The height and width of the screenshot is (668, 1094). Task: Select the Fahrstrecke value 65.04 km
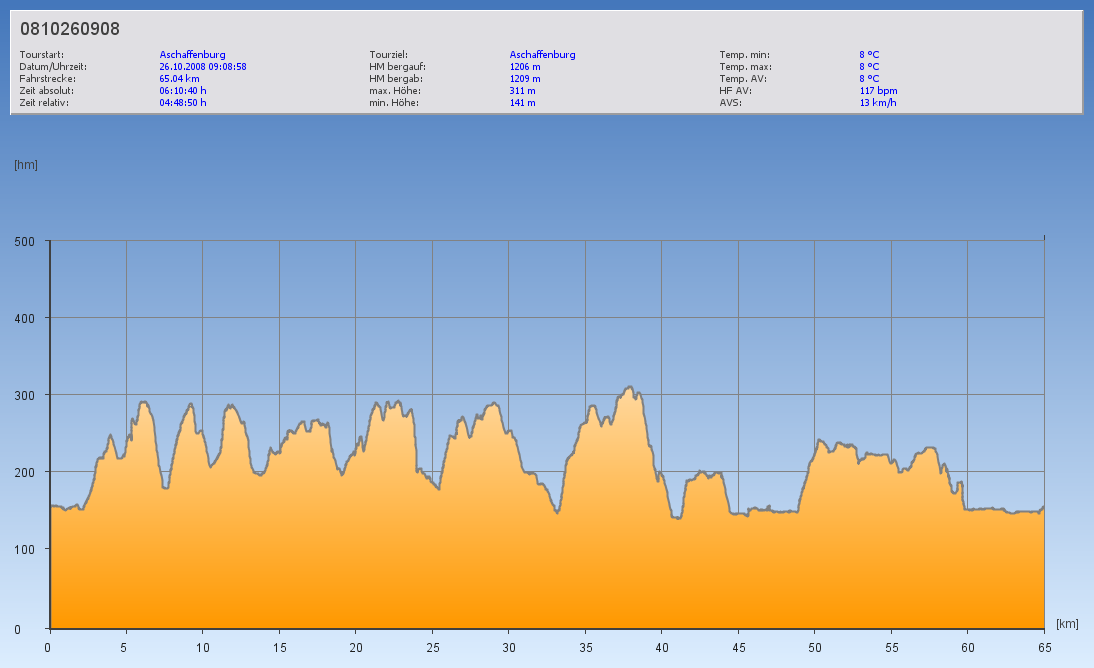[x=180, y=78]
